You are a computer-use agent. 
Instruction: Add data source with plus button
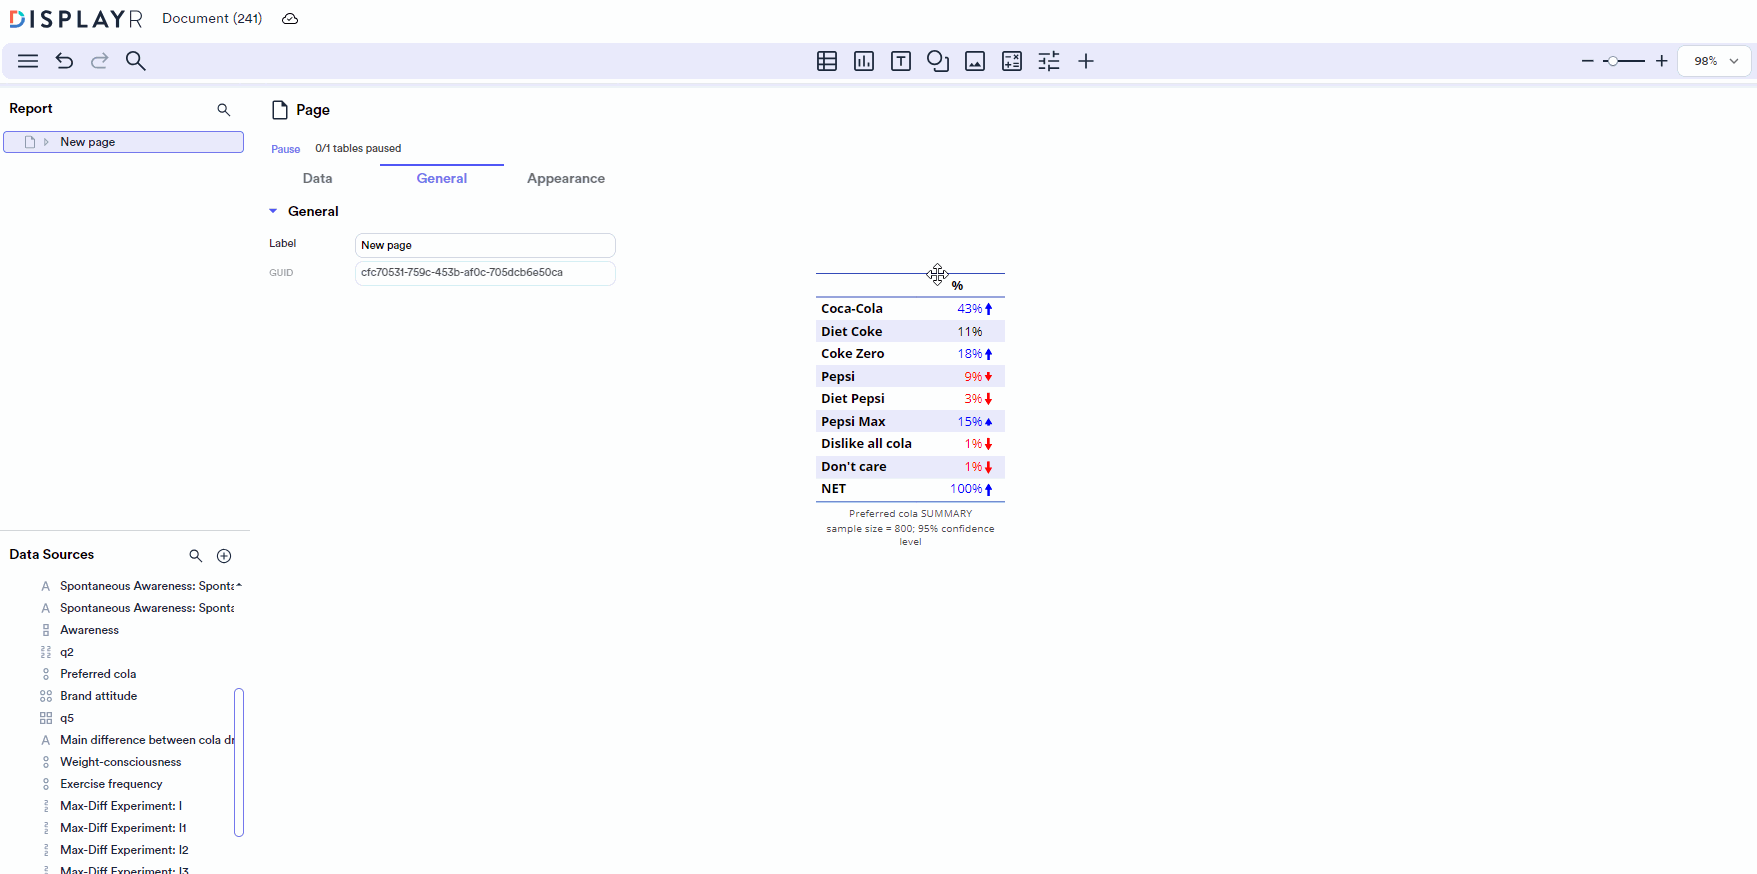(224, 556)
